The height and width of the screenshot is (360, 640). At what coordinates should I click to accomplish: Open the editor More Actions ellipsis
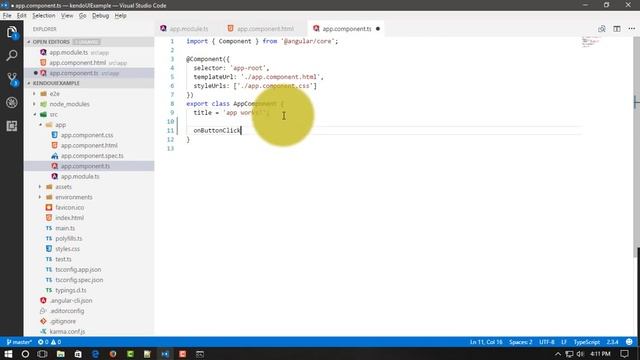click(632, 29)
